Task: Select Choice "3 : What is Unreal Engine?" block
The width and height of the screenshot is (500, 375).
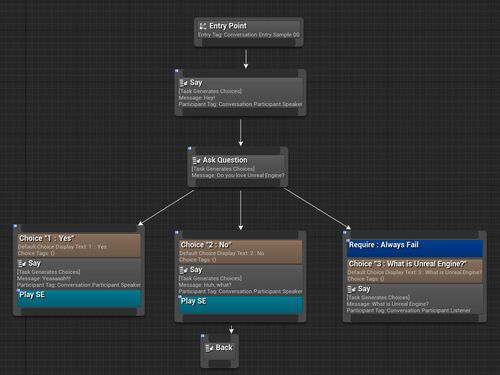Action: [415, 271]
